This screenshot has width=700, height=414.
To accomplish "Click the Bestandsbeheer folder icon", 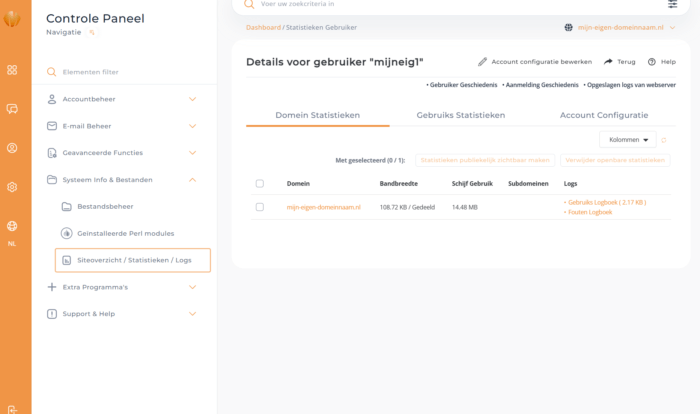I will (x=67, y=206).
